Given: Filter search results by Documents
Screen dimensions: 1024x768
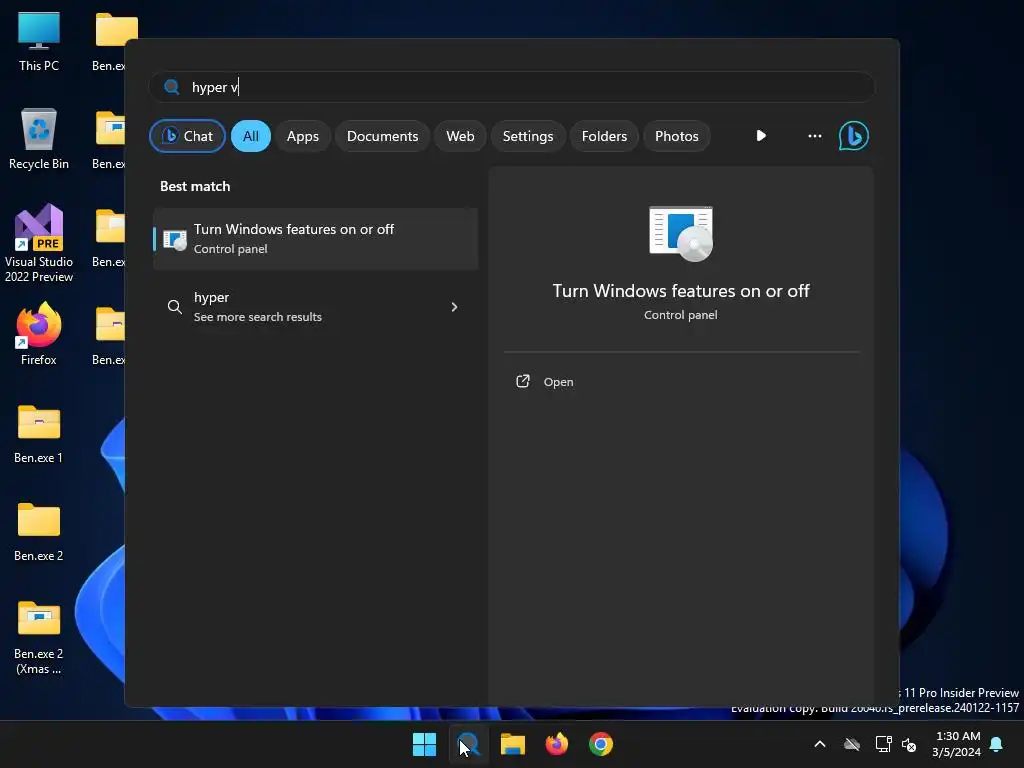Looking at the screenshot, I should click(382, 136).
